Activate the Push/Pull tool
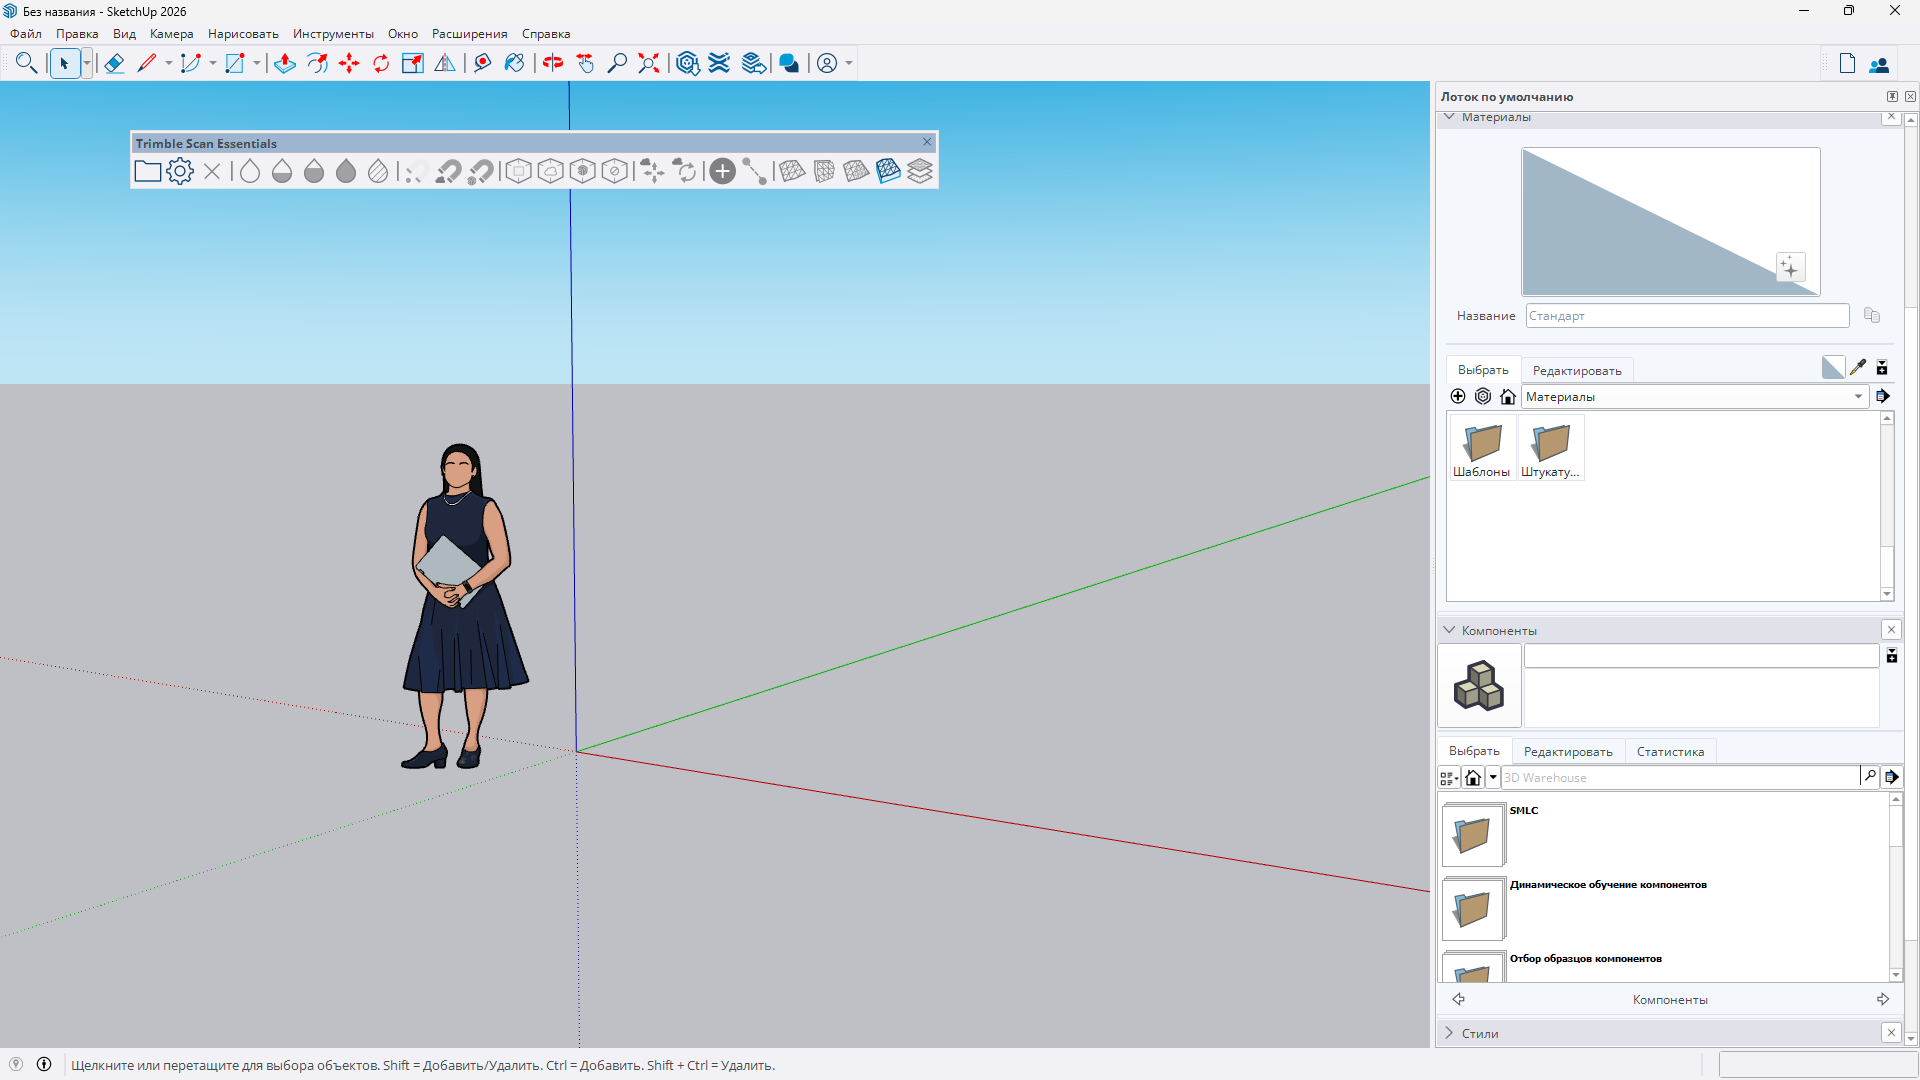Screen dimensions: 1920x1080 284,63
